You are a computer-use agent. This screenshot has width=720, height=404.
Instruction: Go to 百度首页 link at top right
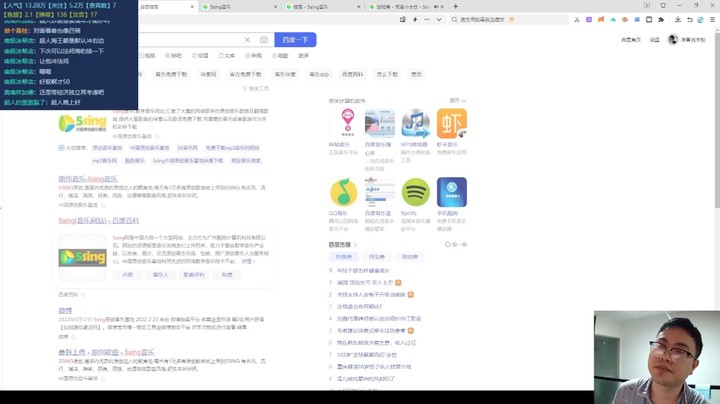point(630,40)
